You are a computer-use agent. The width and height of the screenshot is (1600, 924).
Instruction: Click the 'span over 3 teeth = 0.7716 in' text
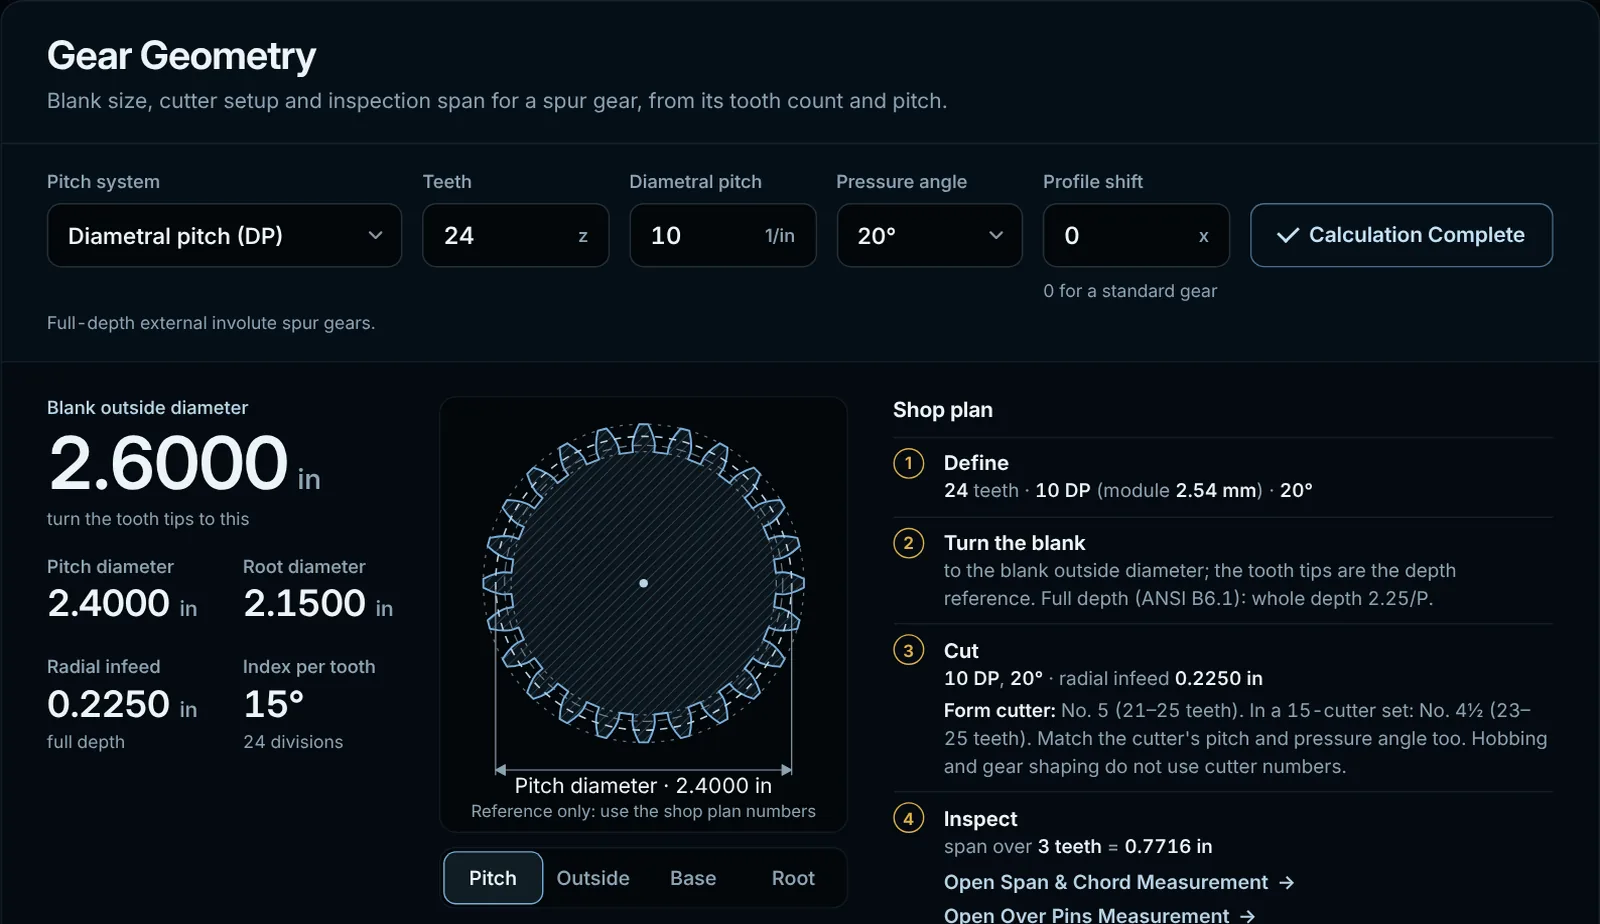pyautogui.click(x=1078, y=846)
